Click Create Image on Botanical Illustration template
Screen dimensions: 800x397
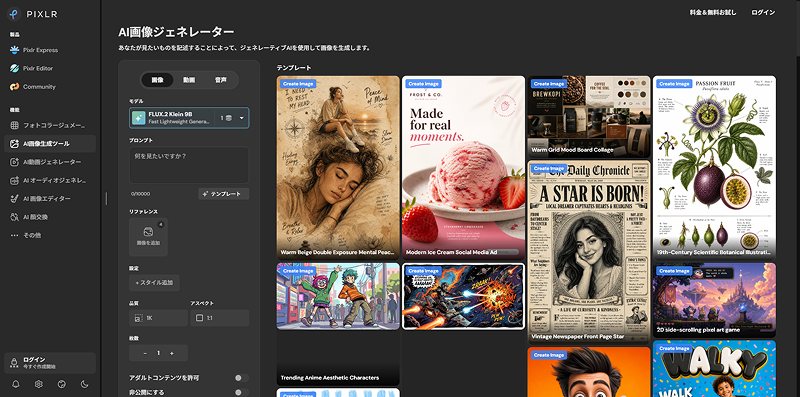click(x=674, y=84)
